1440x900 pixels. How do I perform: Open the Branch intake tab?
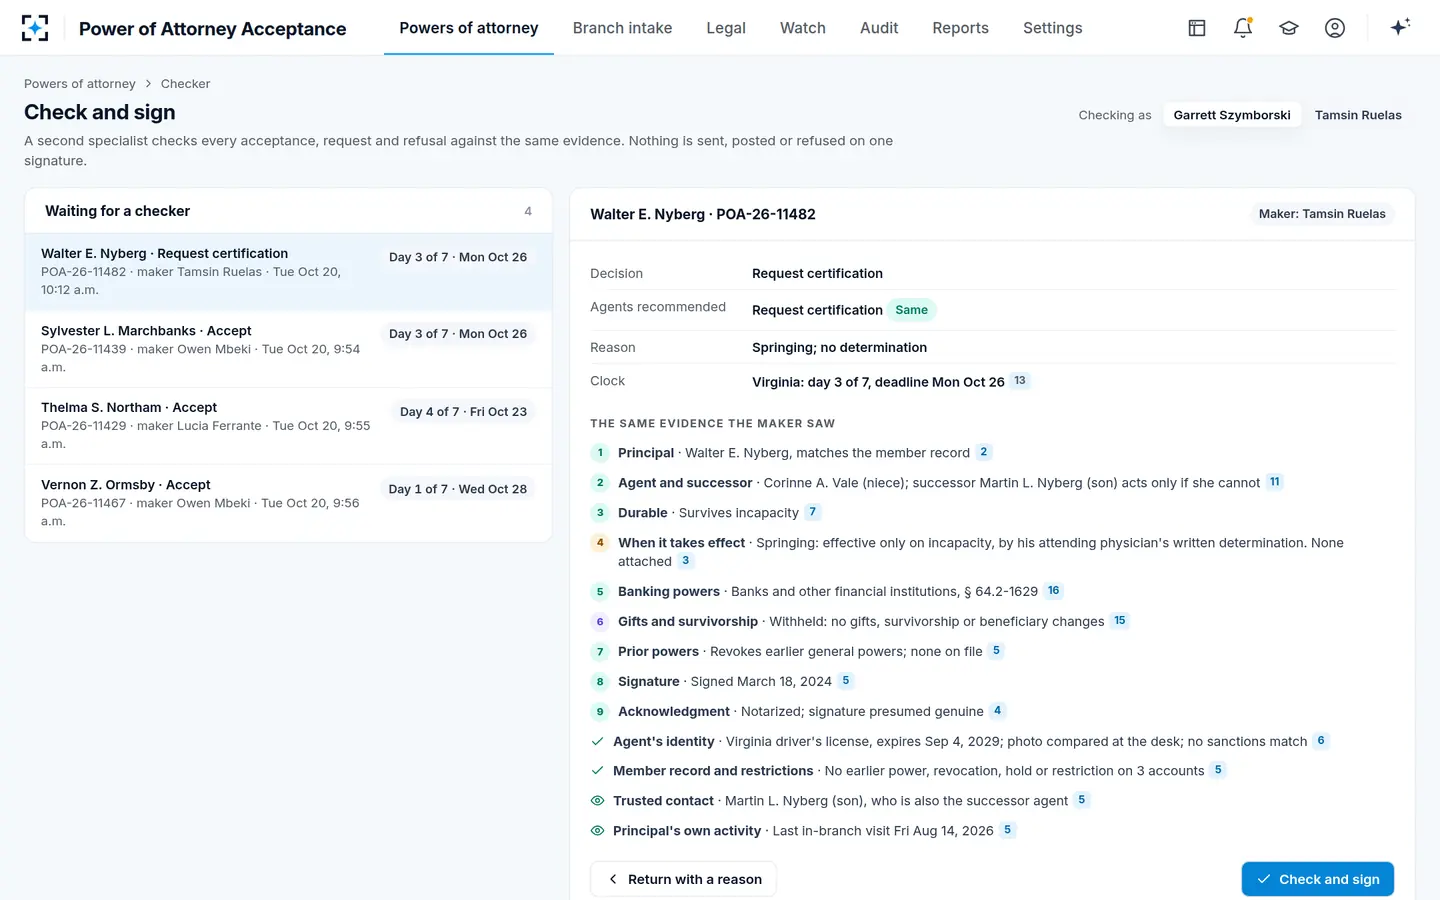622,28
